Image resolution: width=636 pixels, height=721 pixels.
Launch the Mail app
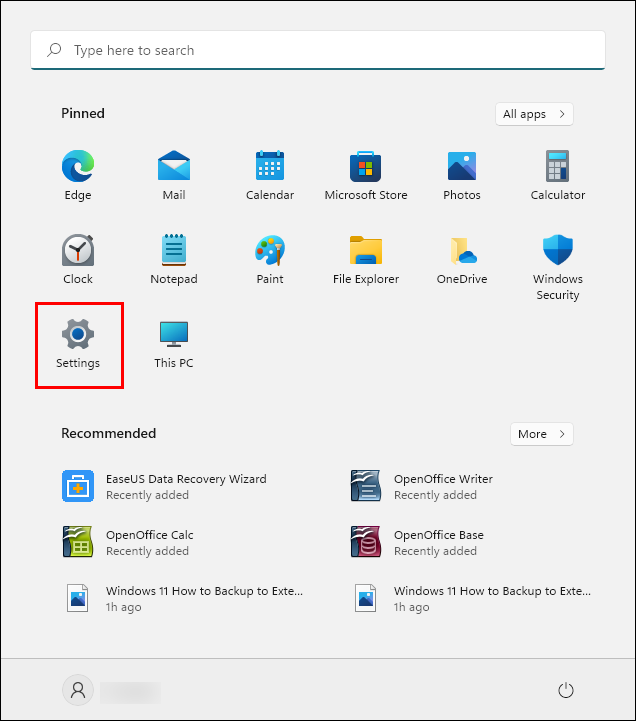pos(174,166)
